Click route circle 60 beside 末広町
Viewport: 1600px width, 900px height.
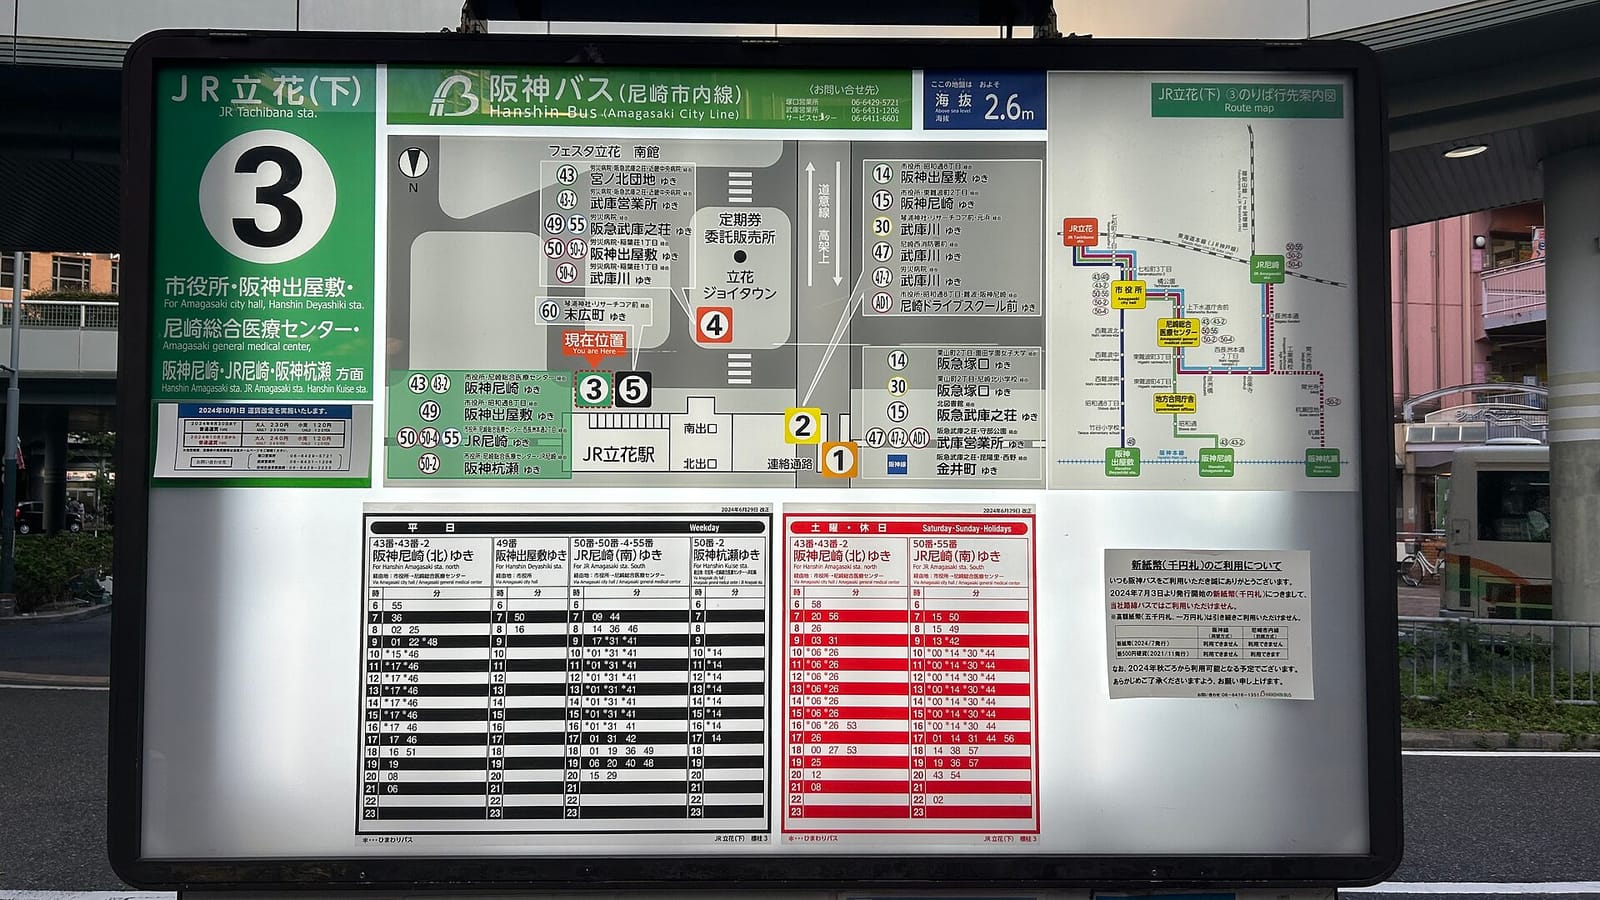(549, 311)
